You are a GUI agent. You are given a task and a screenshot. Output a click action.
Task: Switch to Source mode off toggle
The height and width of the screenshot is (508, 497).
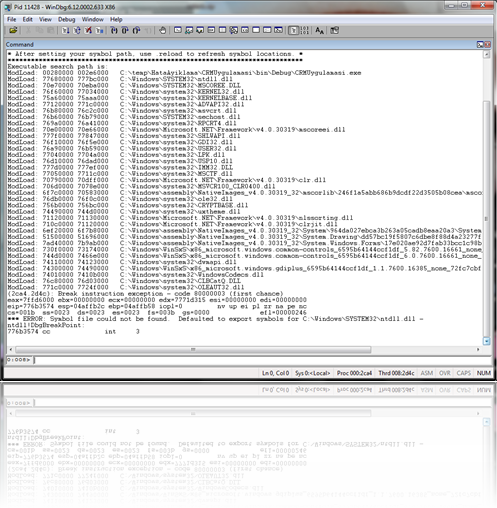pos(304,30)
